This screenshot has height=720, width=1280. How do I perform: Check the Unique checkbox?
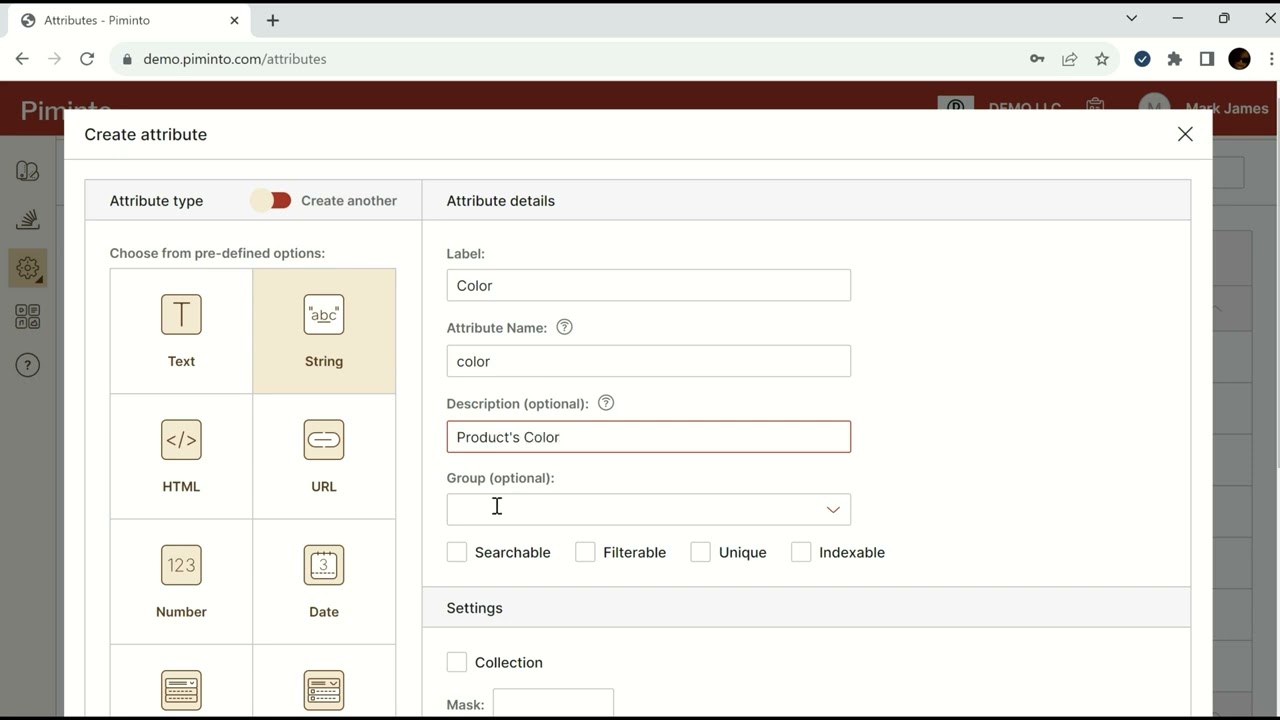[x=701, y=552]
